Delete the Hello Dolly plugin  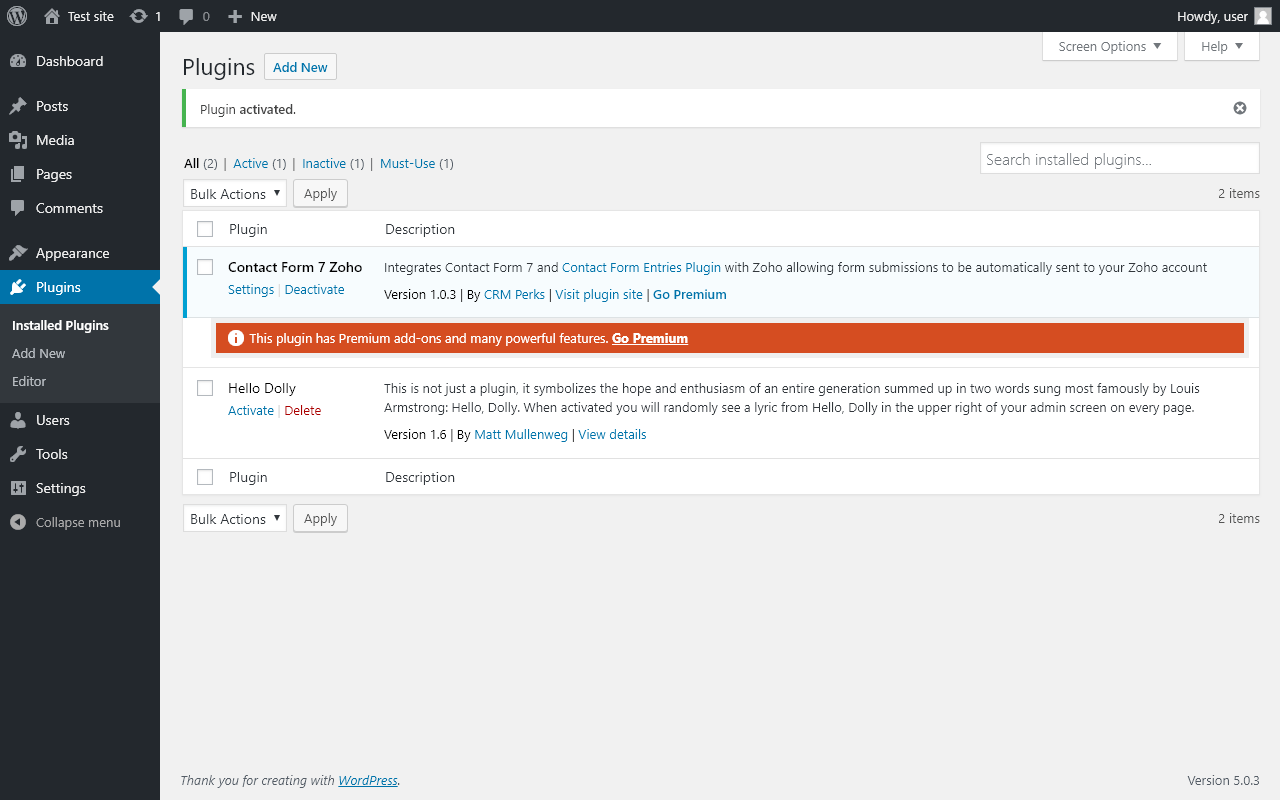302,410
